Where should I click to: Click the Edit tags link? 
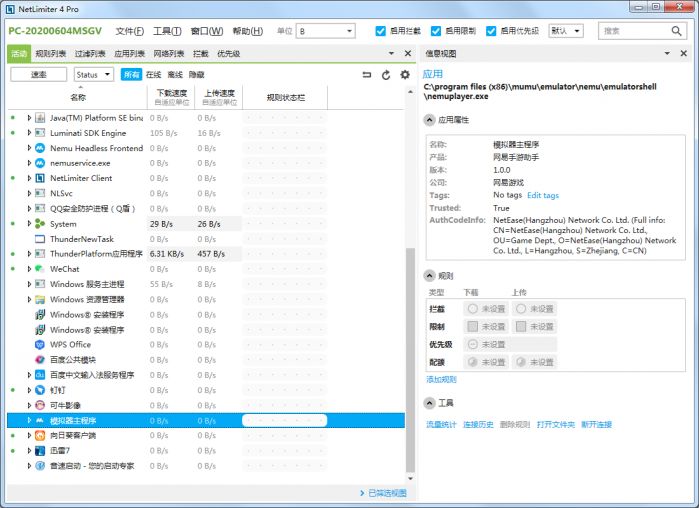click(543, 195)
